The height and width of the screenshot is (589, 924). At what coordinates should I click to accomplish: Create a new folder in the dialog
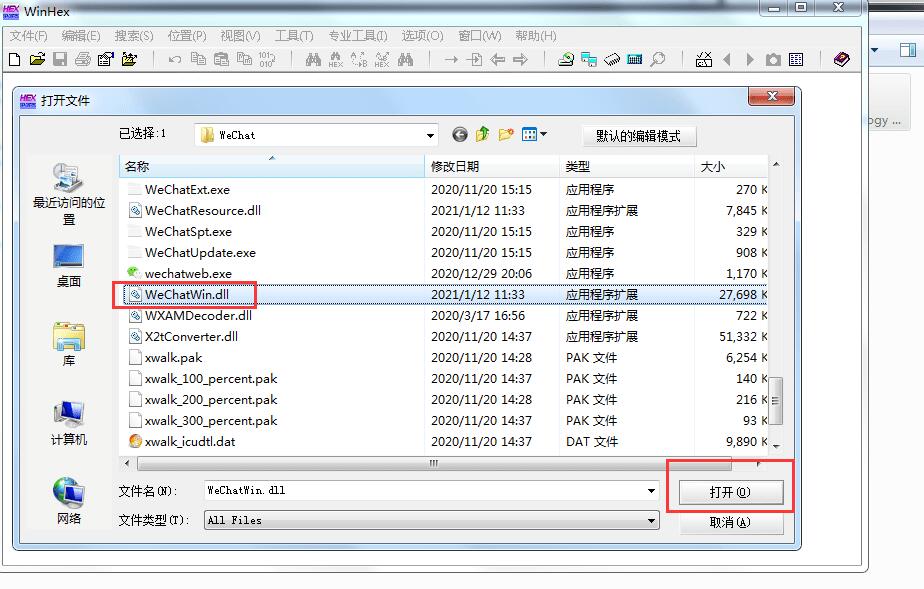click(506, 135)
